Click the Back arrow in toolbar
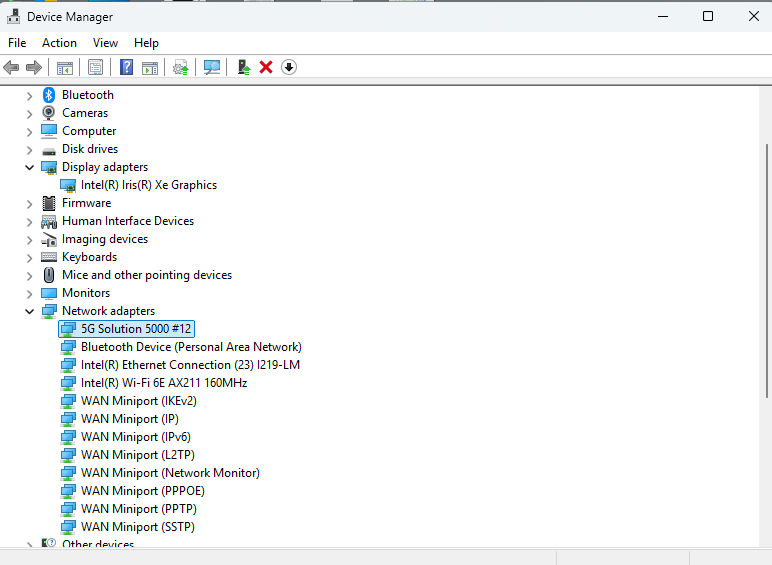The height and width of the screenshot is (565, 772). [x=11, y=67]
